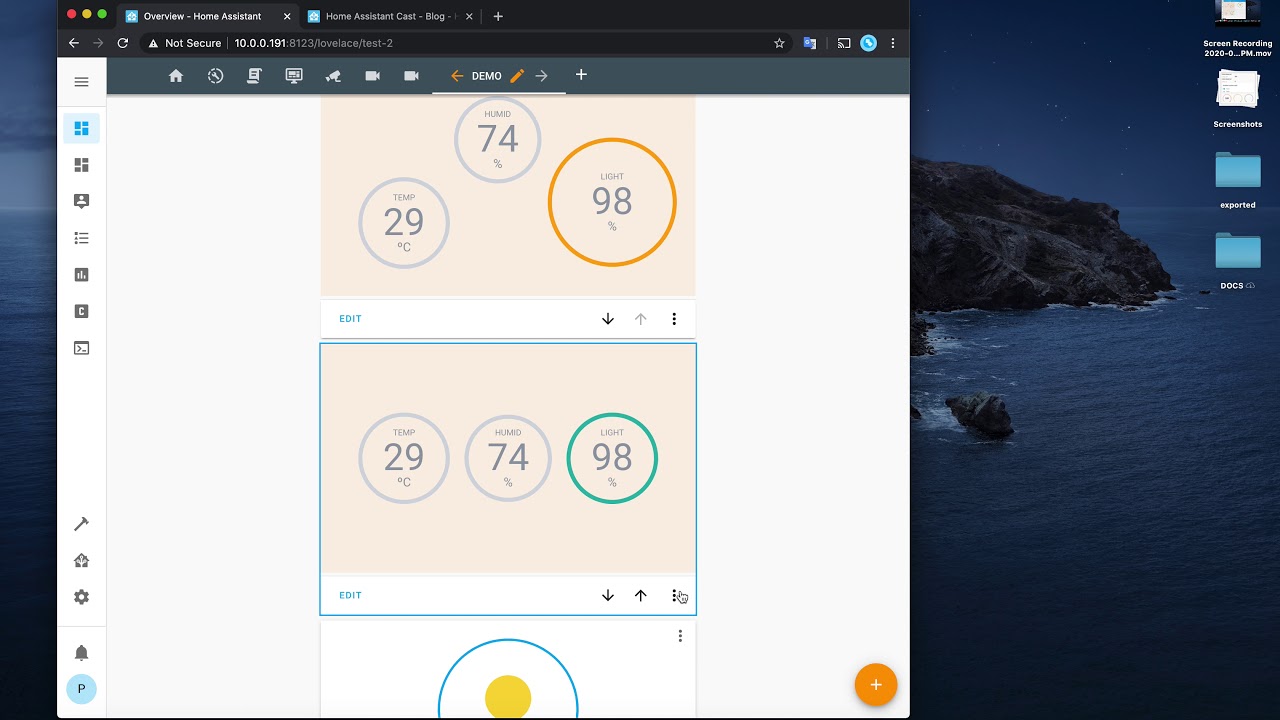Move DEMO view left with the orange arrow
Viewport: 1280px width, 720px height.
point(457,76)
